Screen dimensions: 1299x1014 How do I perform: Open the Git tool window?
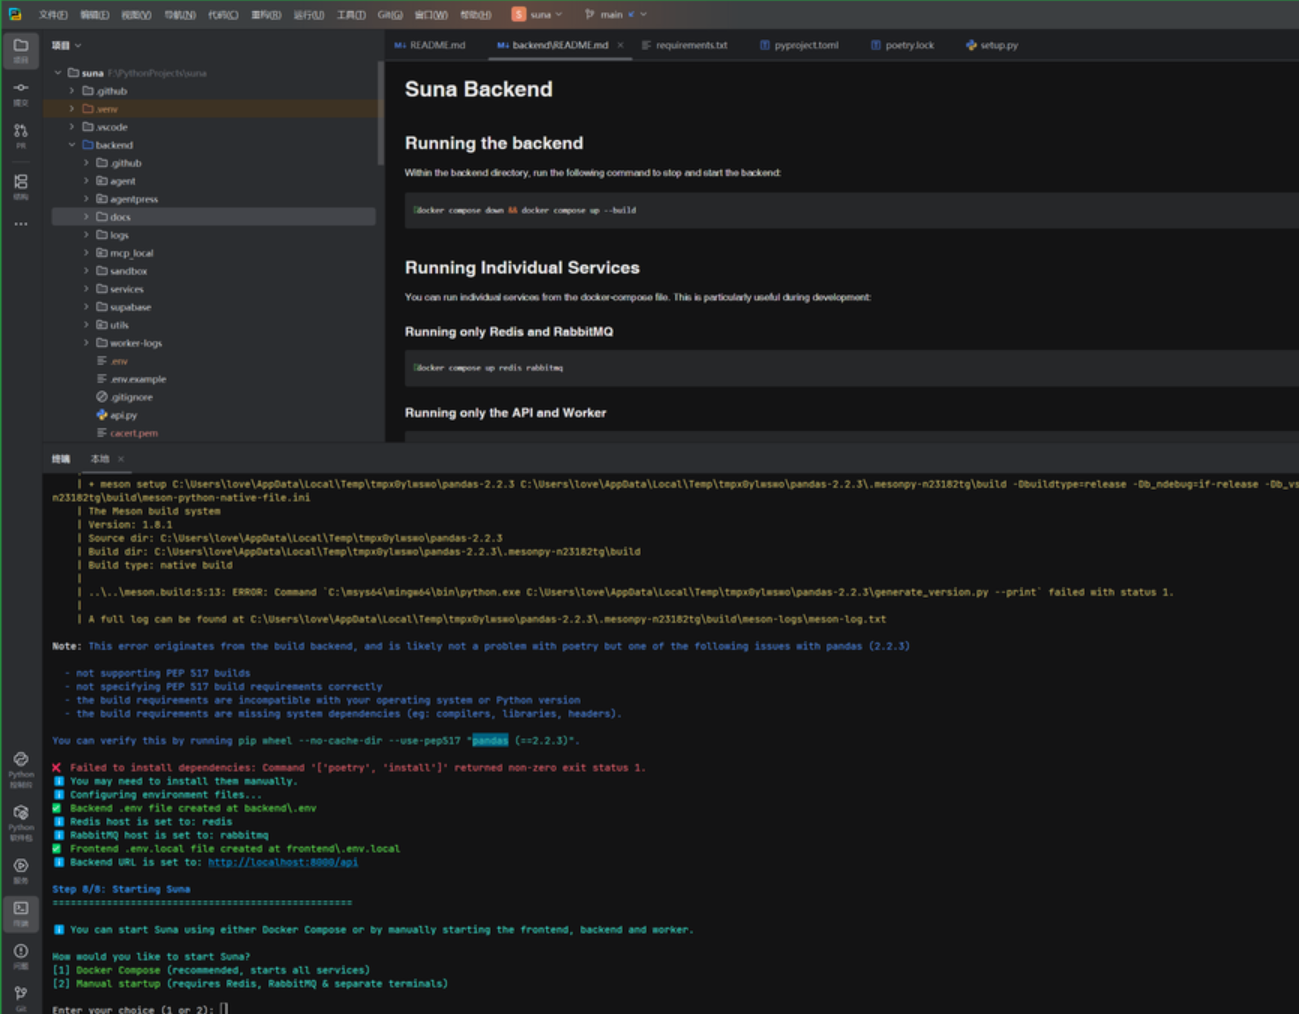[x=20, y=996]
